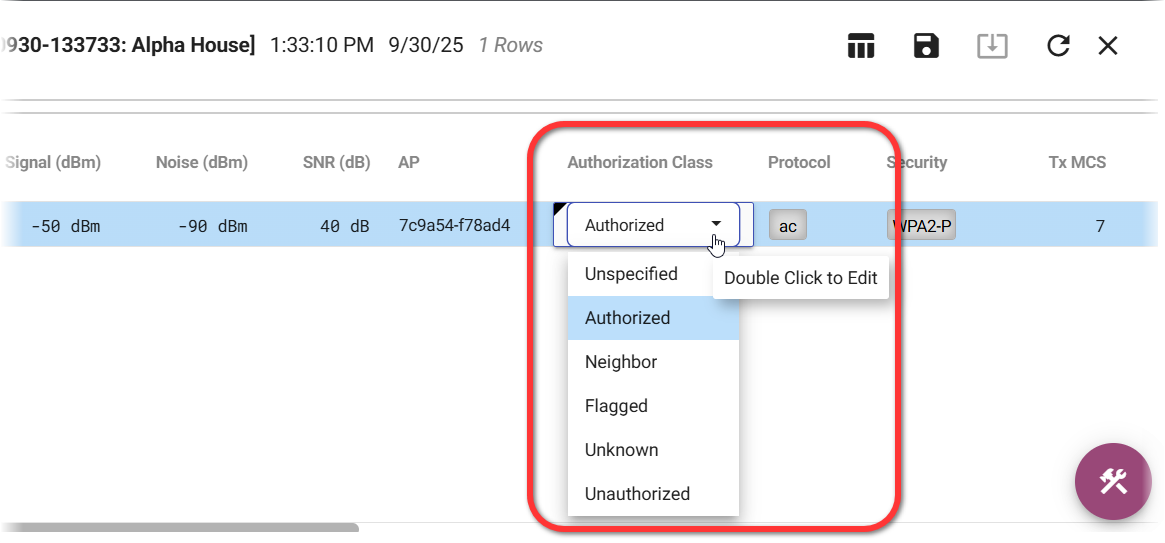1165x543 pixels.
Task: Open the purple tools floating button
Action: pyautogui.click(x=1113, y=482)
